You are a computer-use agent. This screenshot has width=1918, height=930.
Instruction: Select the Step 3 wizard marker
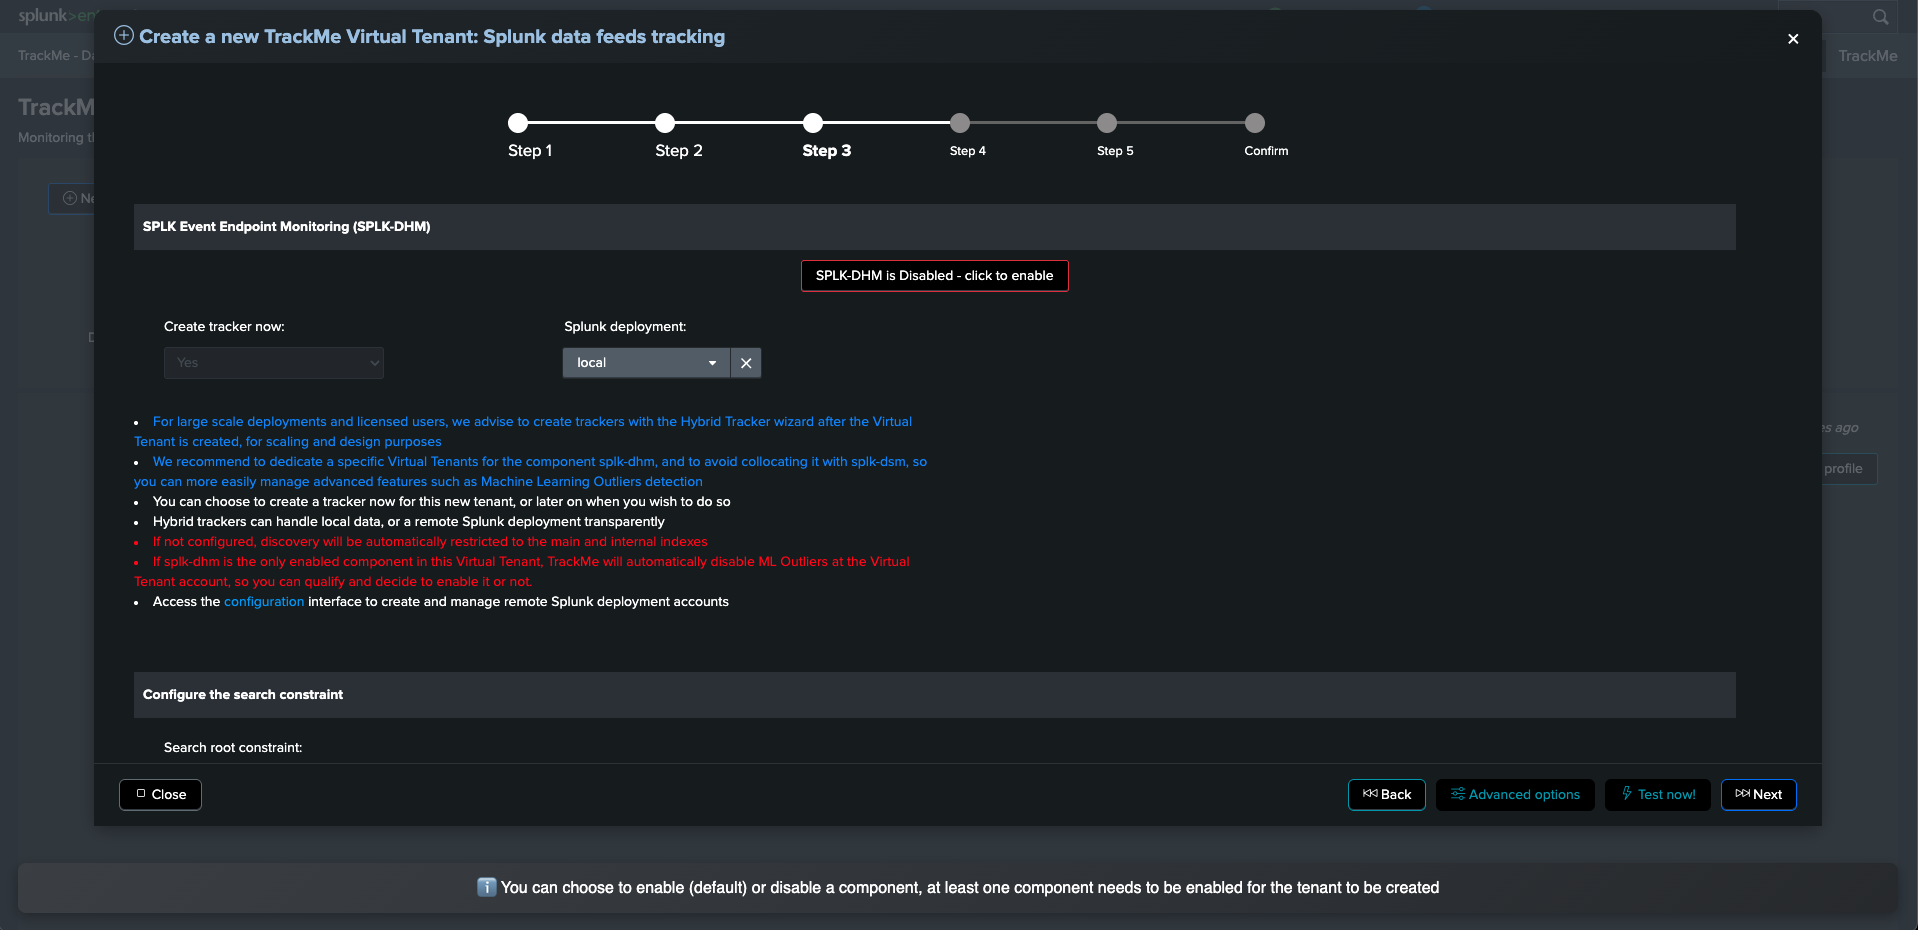point(813,123)
